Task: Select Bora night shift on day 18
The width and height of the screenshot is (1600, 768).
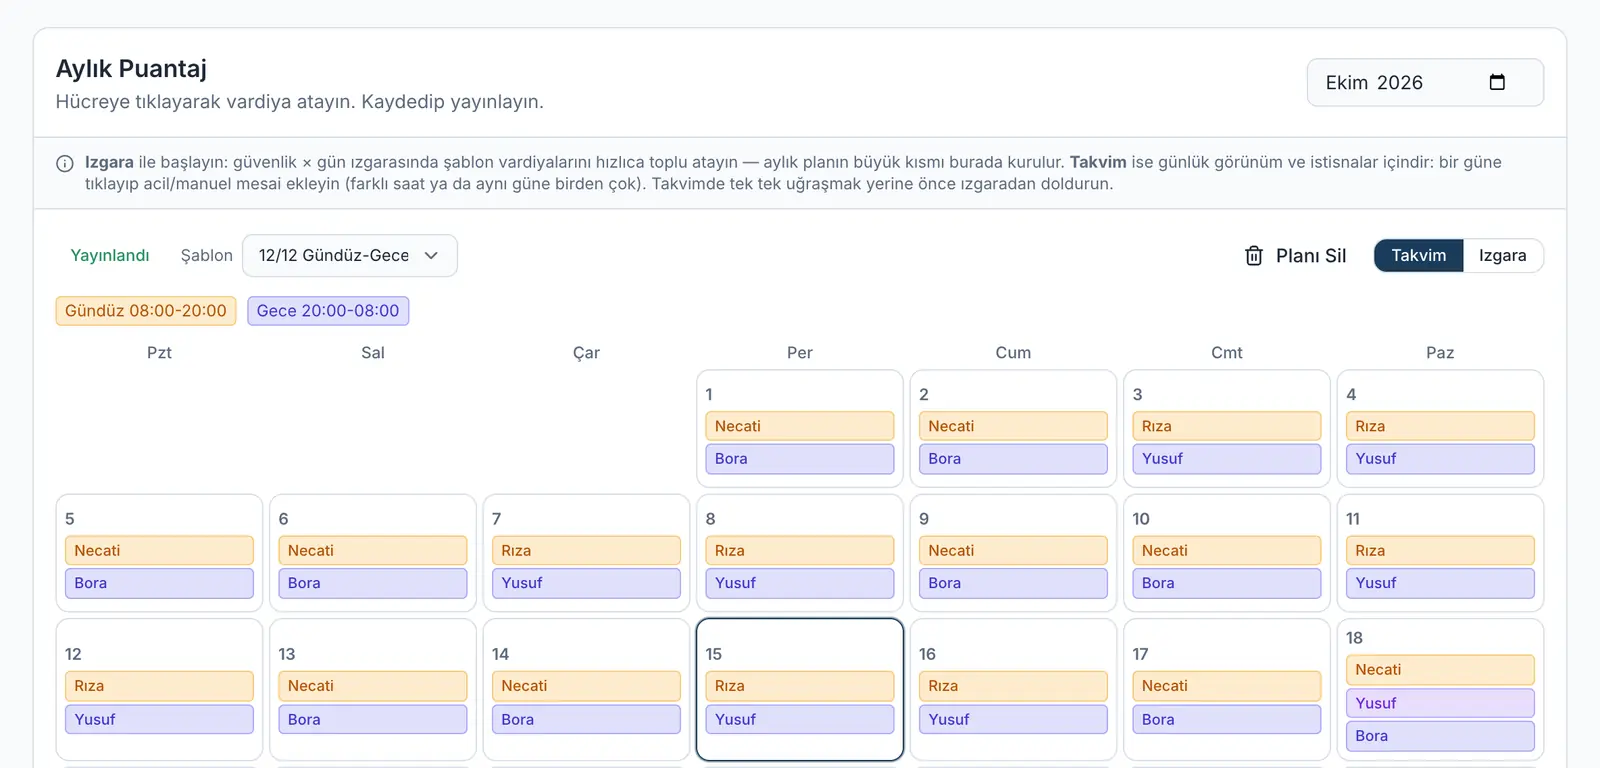Action: point(1440,736)
